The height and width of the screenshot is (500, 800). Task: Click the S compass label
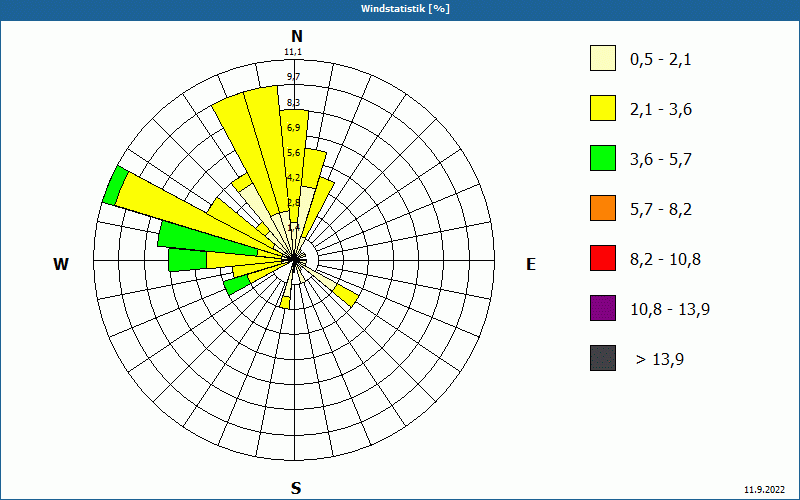click(296, 488)
